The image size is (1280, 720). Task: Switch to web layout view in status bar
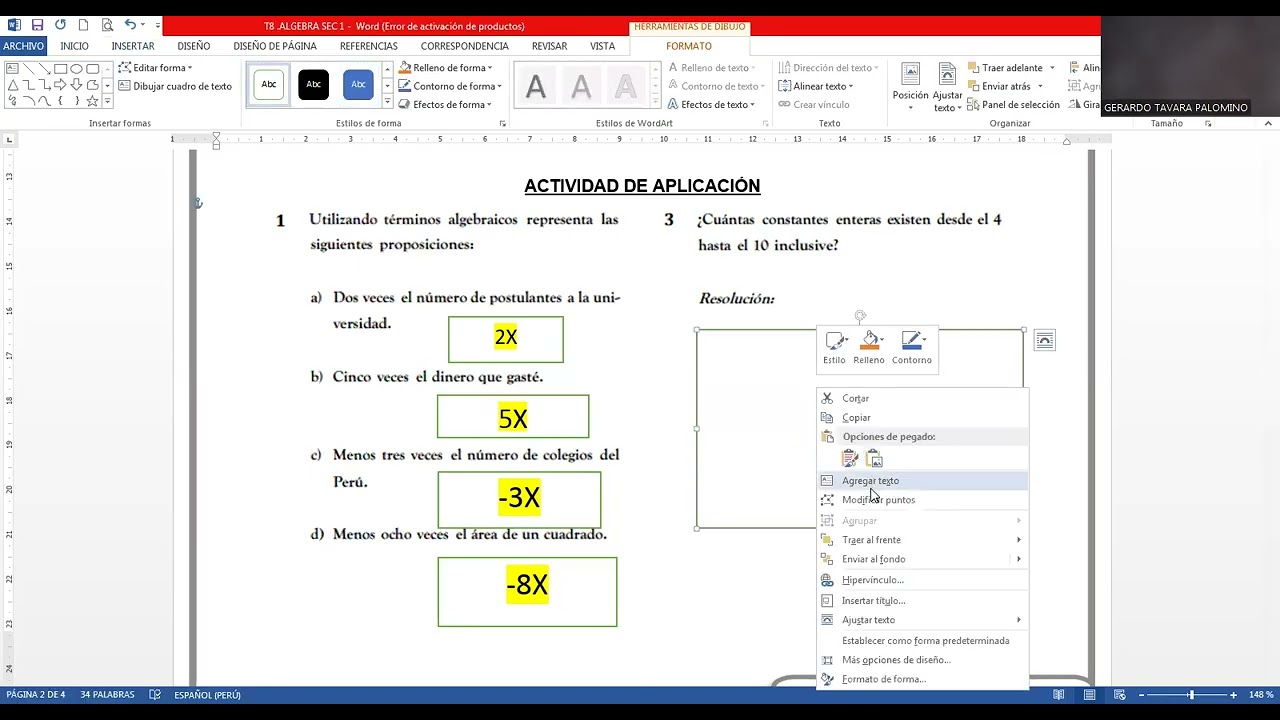(x=1121, y=694)
